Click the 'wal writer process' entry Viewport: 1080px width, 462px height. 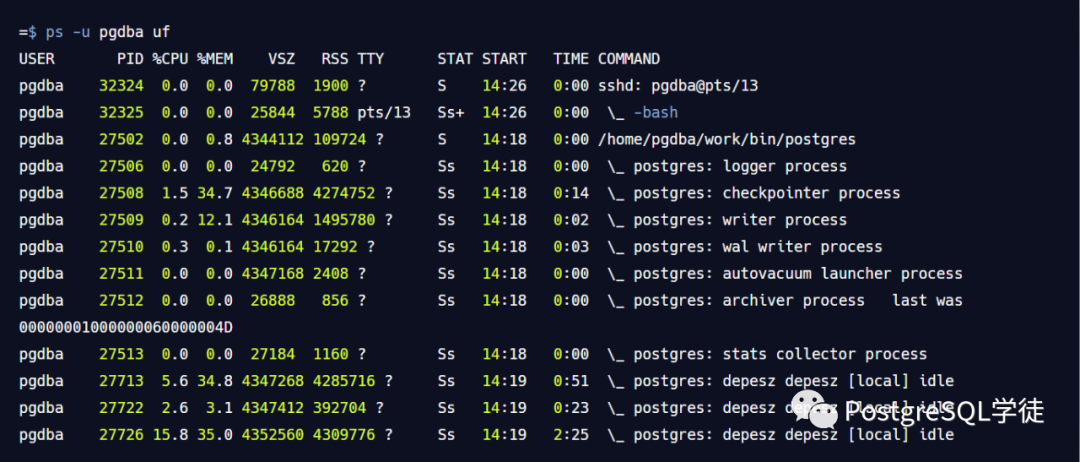click(x=802, y=246)
